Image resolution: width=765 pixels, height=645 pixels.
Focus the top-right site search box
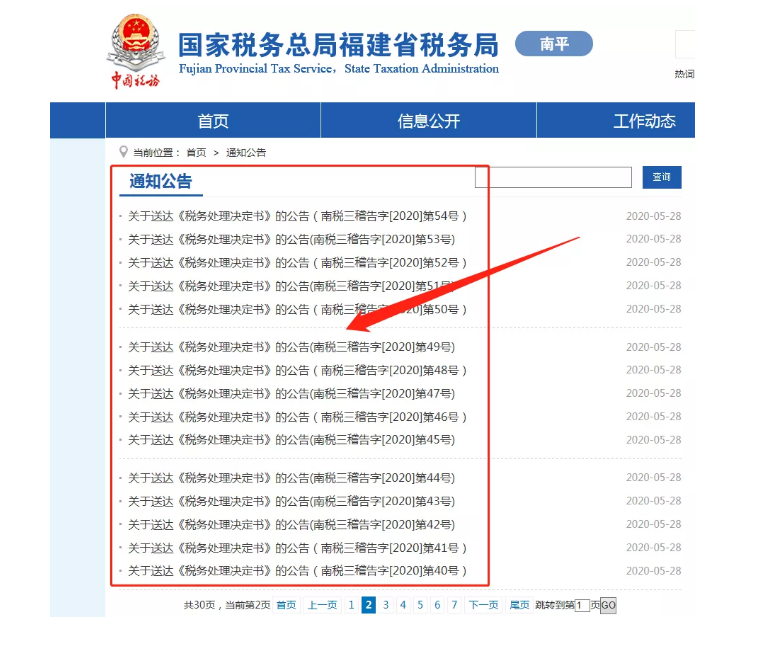point(685,44)
